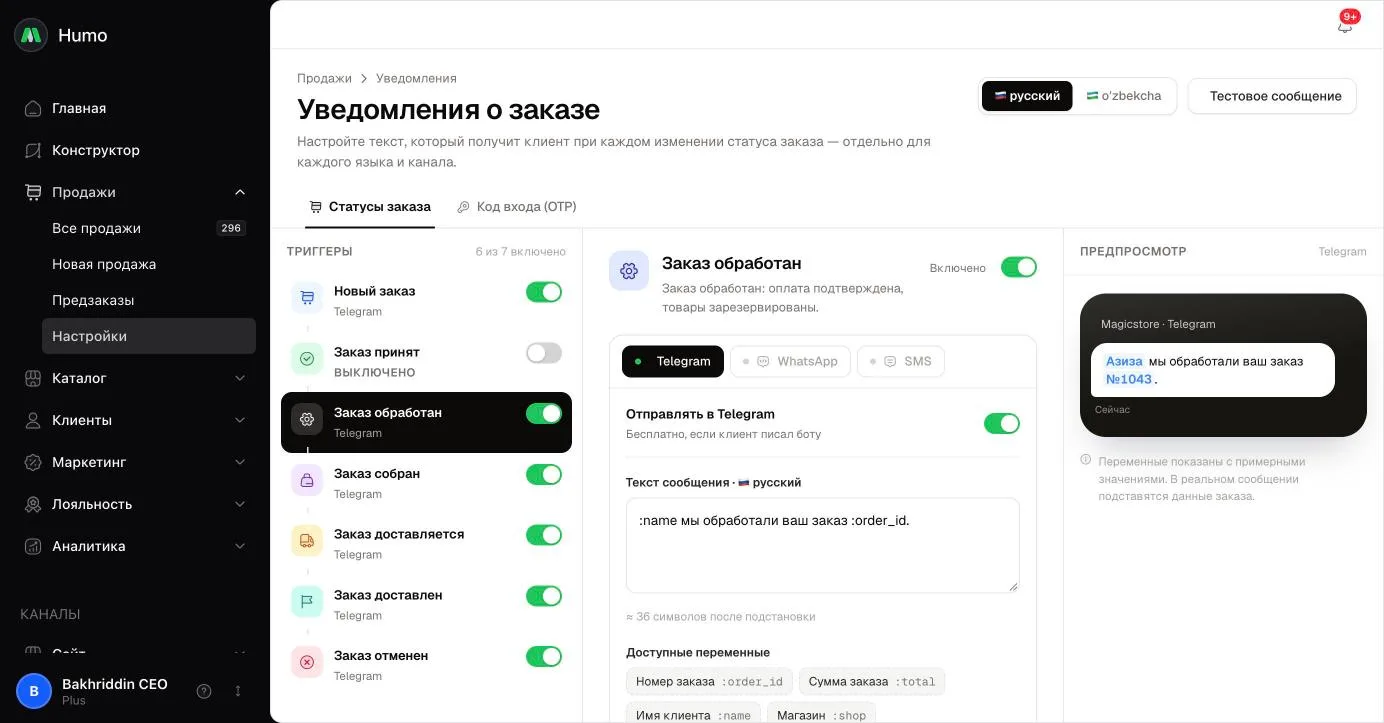Screen dimensions: 1384x723
Task: Click the bag icon for Заказ собран
Action: click(307, 480)
